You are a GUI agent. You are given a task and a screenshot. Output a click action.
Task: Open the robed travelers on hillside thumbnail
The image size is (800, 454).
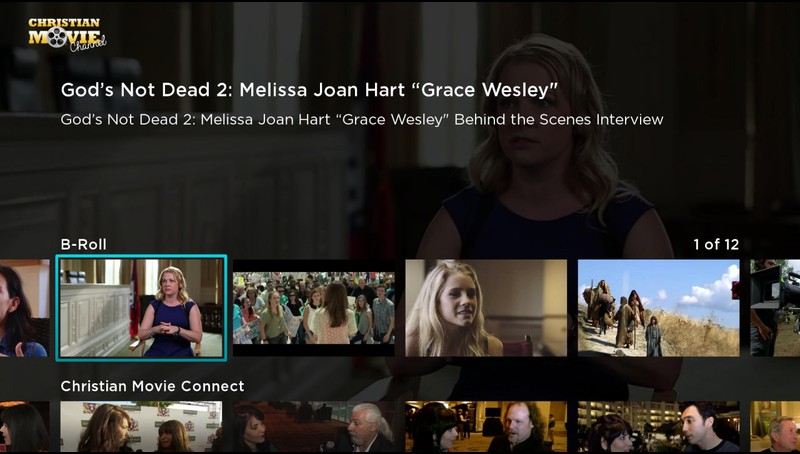pos(658,308)
